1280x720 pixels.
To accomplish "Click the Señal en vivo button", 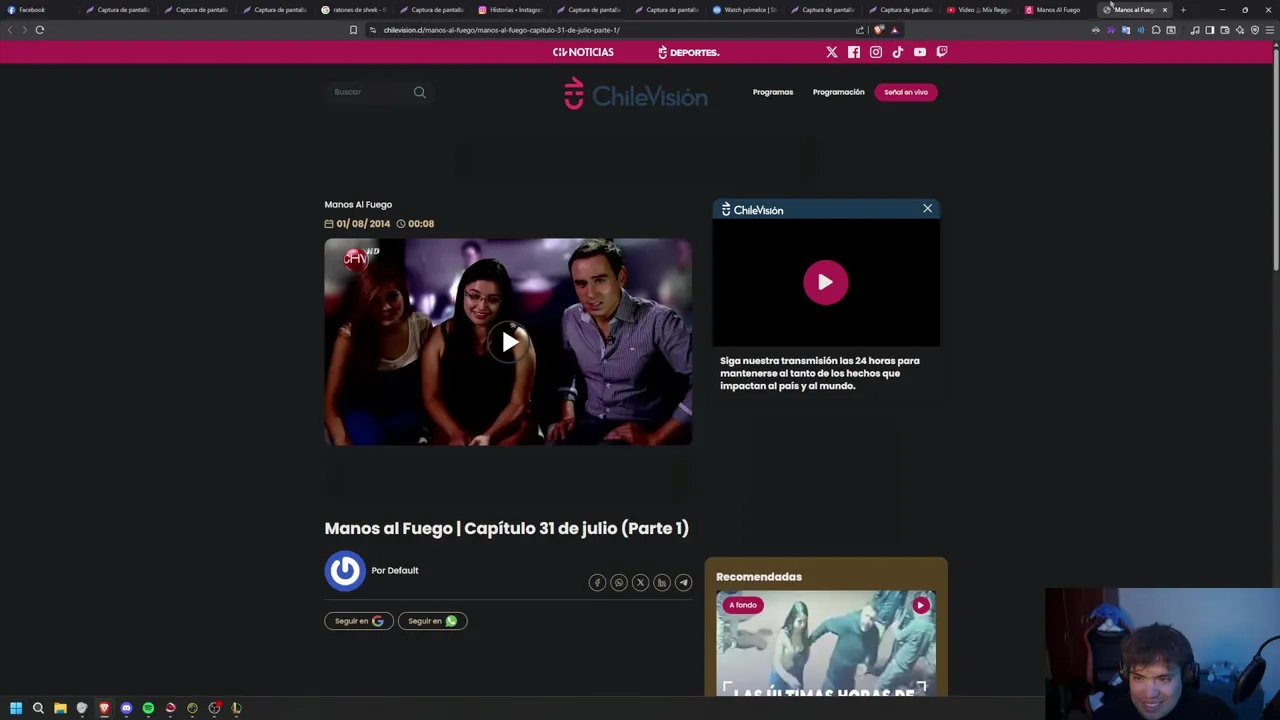I will [906, 92].
